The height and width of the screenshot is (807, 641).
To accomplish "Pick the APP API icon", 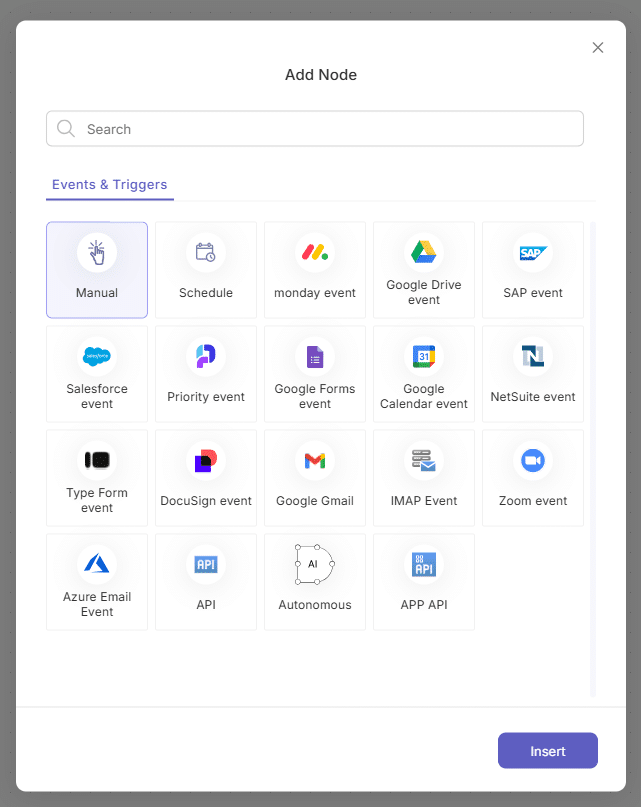I will [x=424, y=565].
